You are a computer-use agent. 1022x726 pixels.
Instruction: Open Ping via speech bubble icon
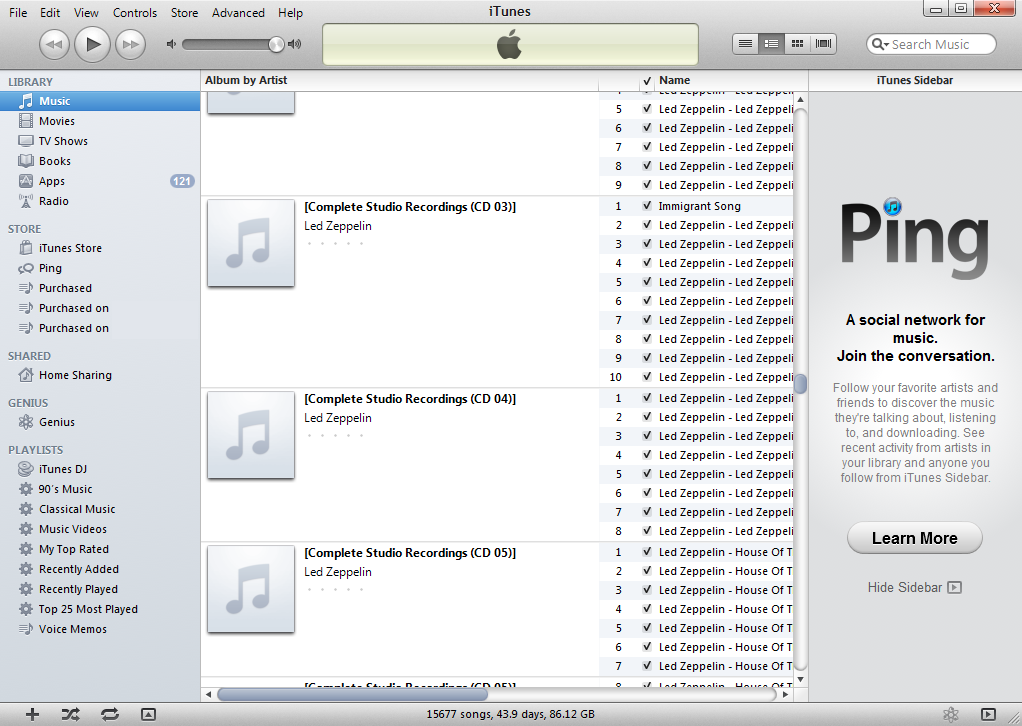pyautogui.click(x=26, y=268)
